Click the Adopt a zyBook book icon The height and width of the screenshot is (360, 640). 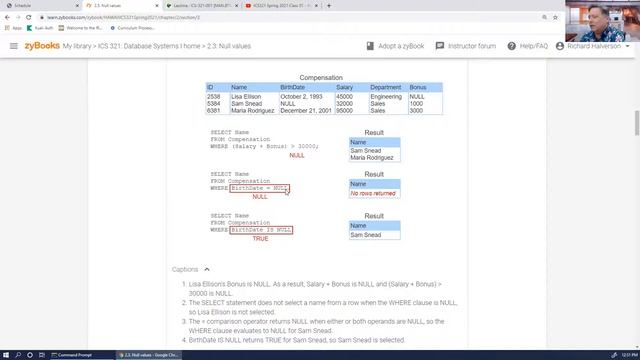370,46
